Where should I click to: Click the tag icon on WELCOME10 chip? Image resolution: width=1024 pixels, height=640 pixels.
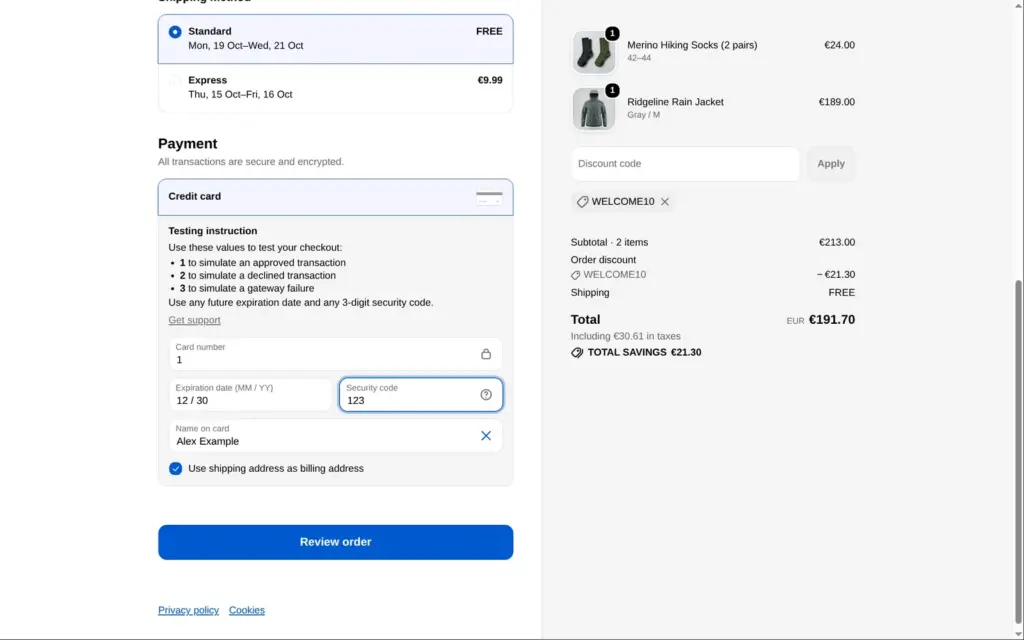coord(583,202)
